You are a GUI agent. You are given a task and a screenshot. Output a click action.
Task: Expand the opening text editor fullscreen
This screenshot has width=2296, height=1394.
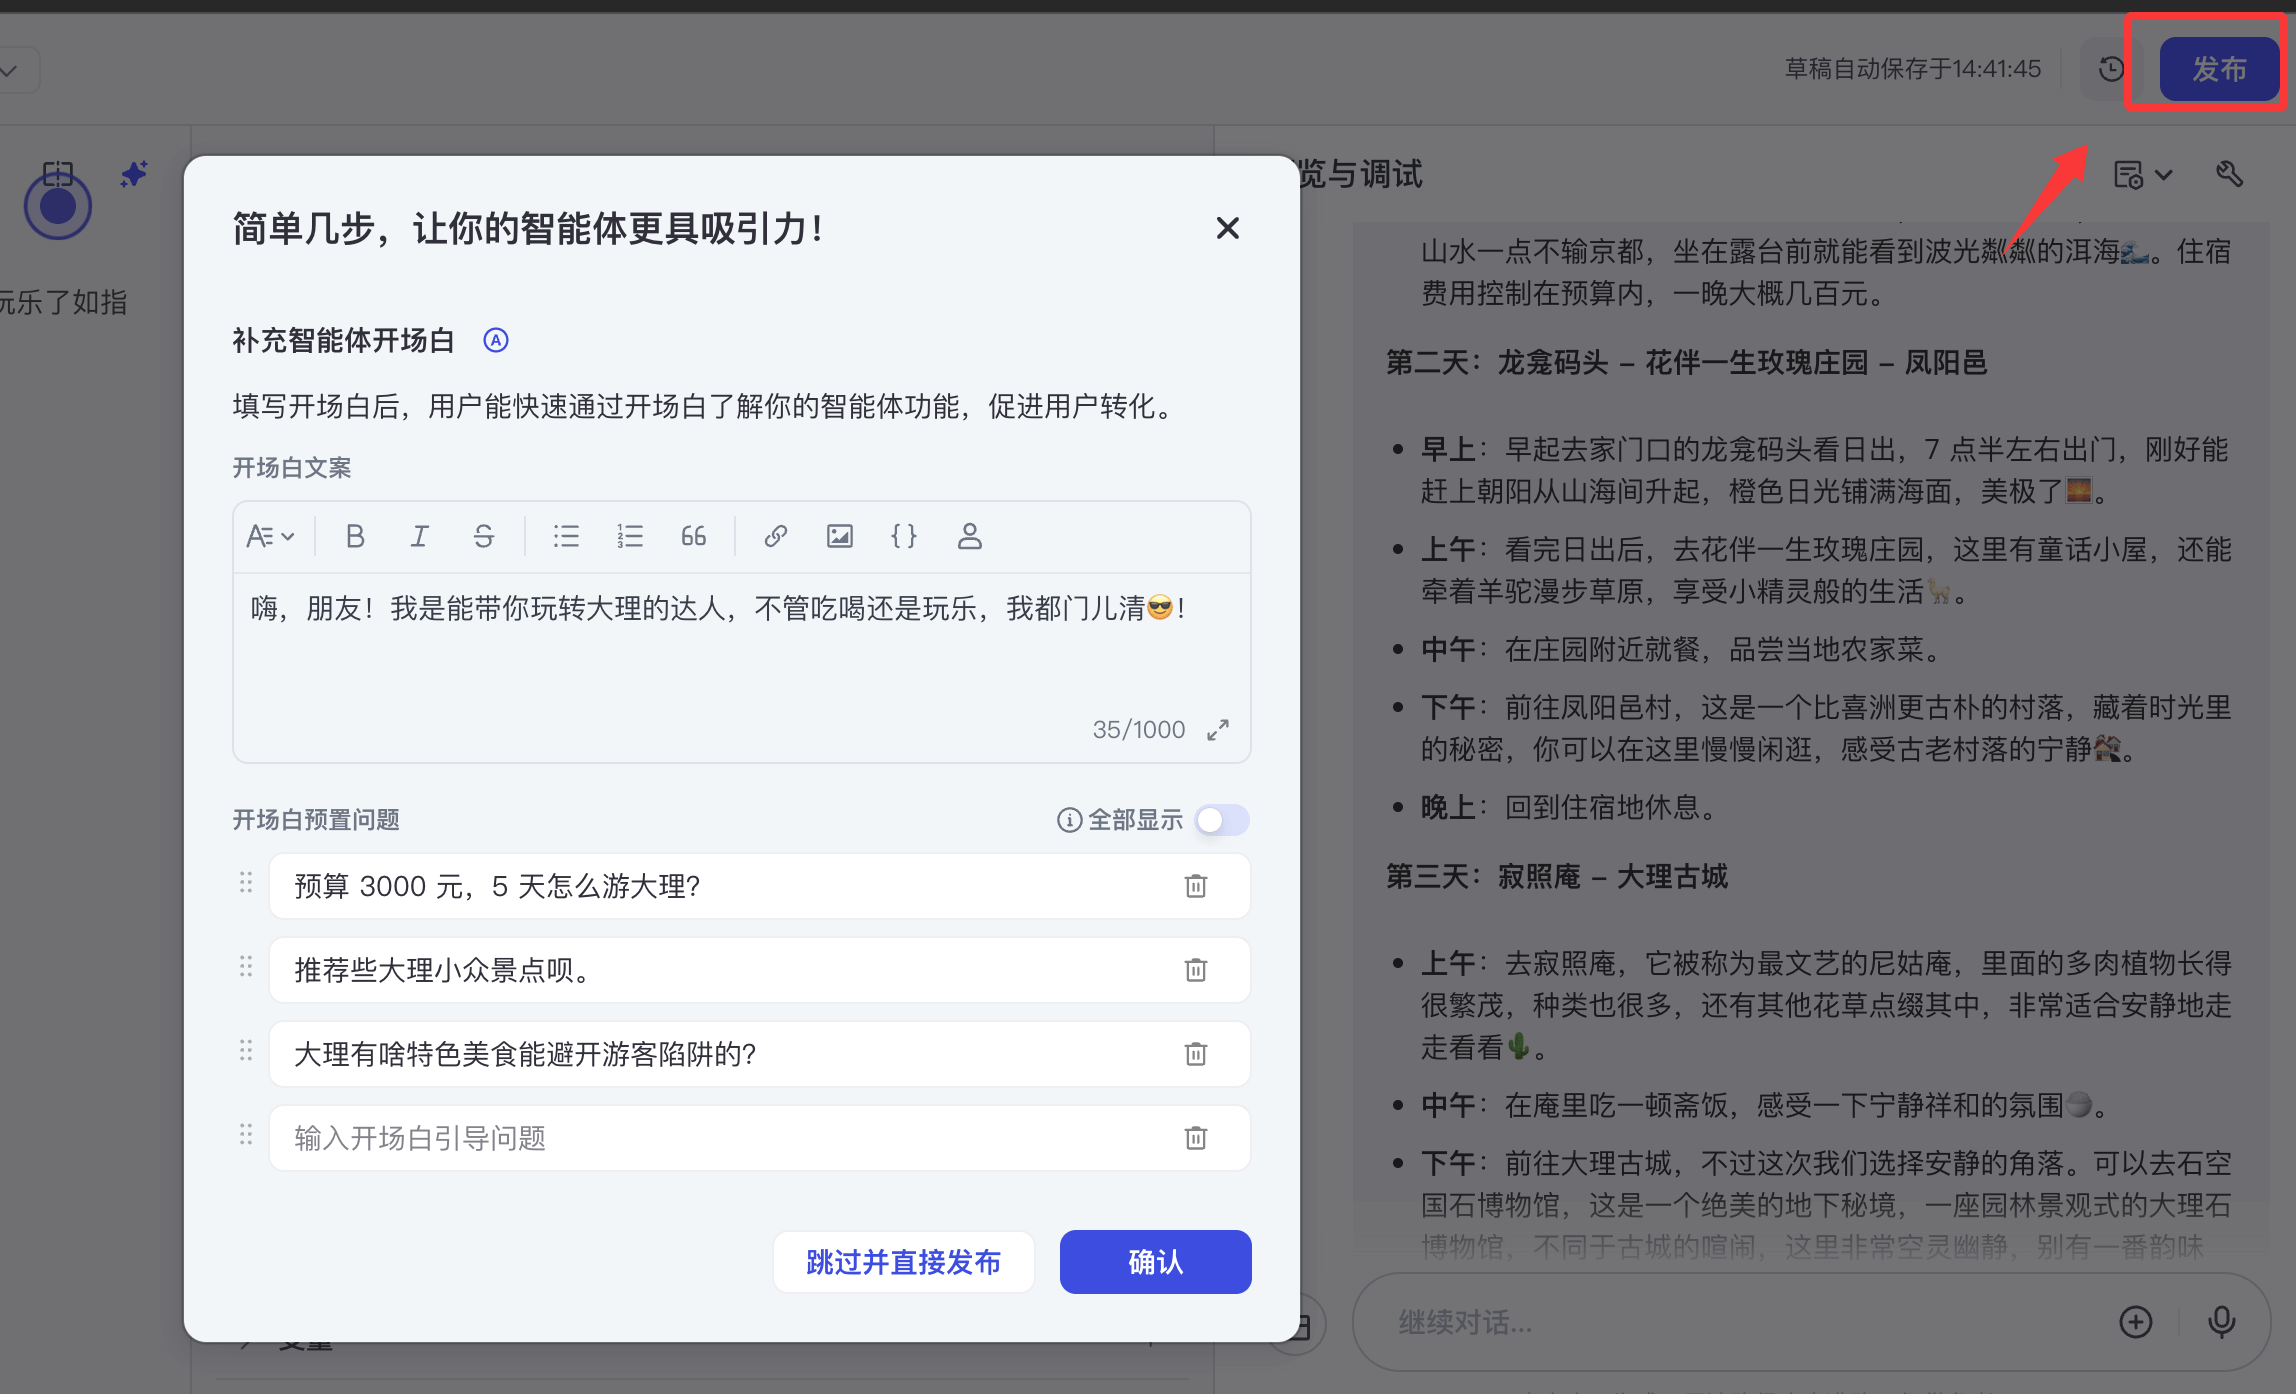[1217, 730]
